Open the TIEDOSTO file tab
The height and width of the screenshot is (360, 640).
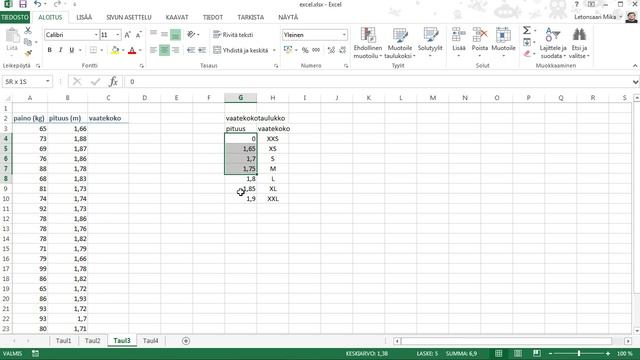[x=15, y=18]
